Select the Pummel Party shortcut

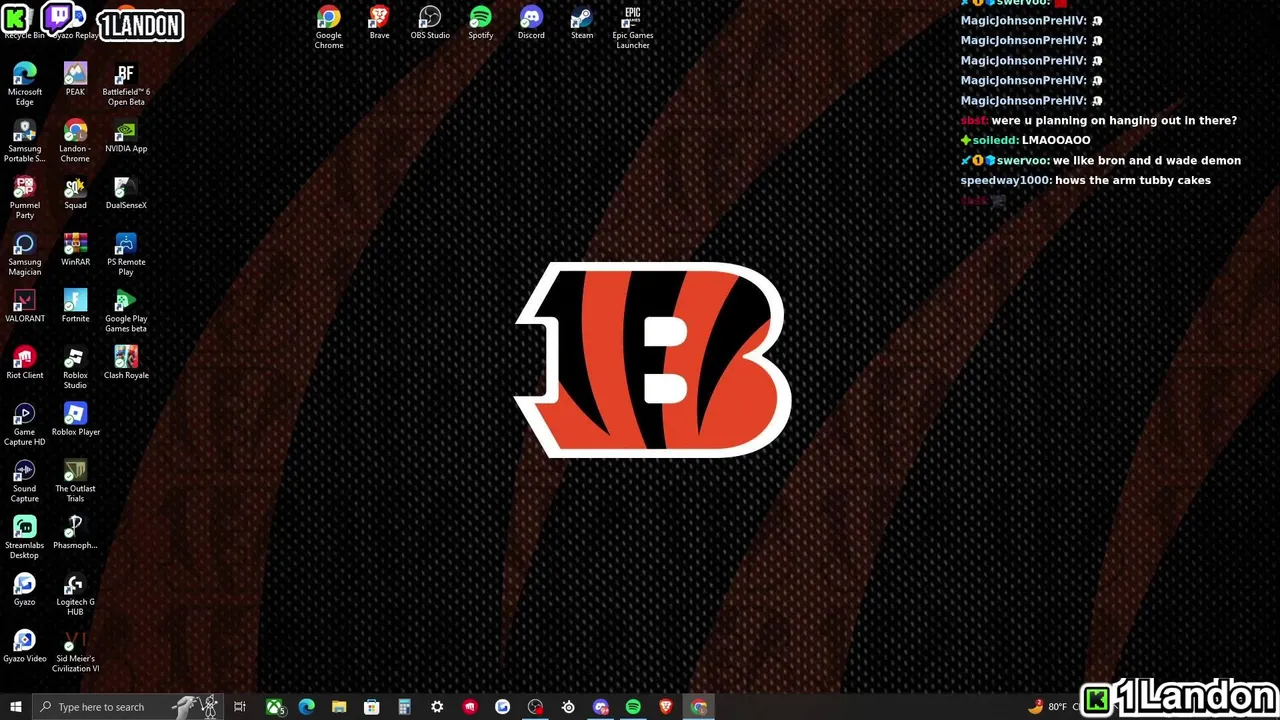point(25,198)
